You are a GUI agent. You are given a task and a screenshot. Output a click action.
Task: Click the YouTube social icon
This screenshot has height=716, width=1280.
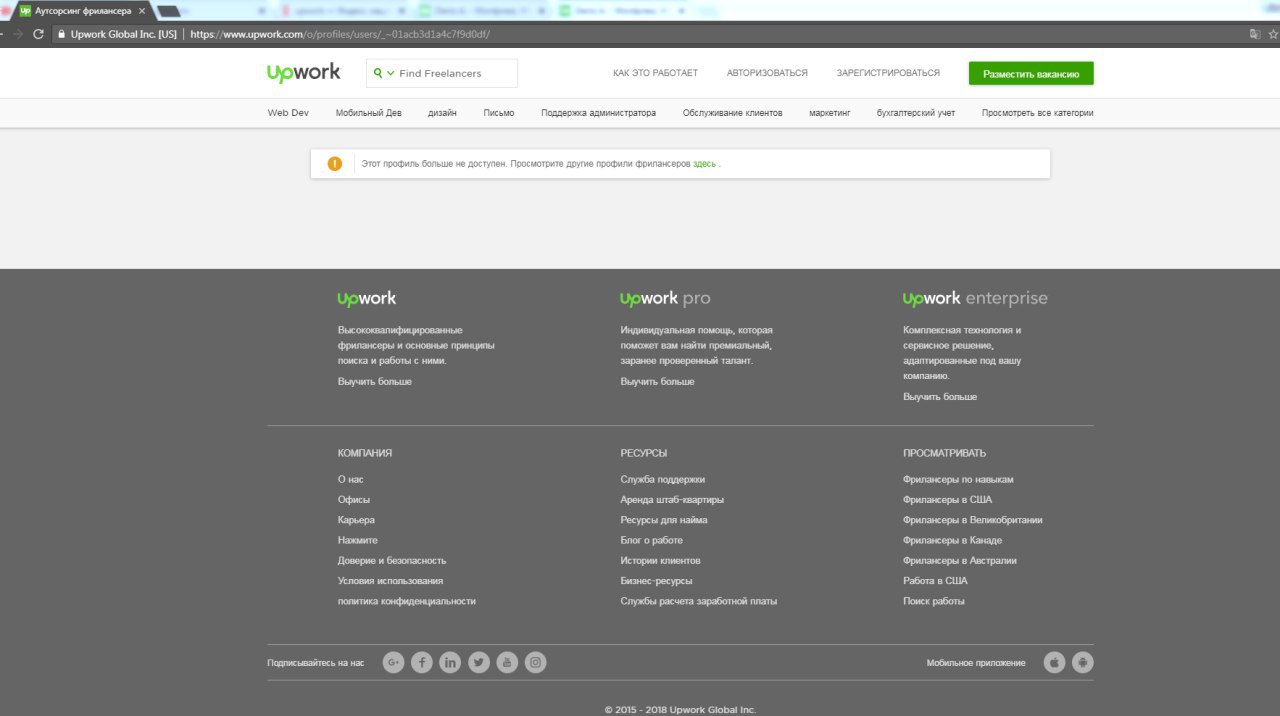click(507, 662)
